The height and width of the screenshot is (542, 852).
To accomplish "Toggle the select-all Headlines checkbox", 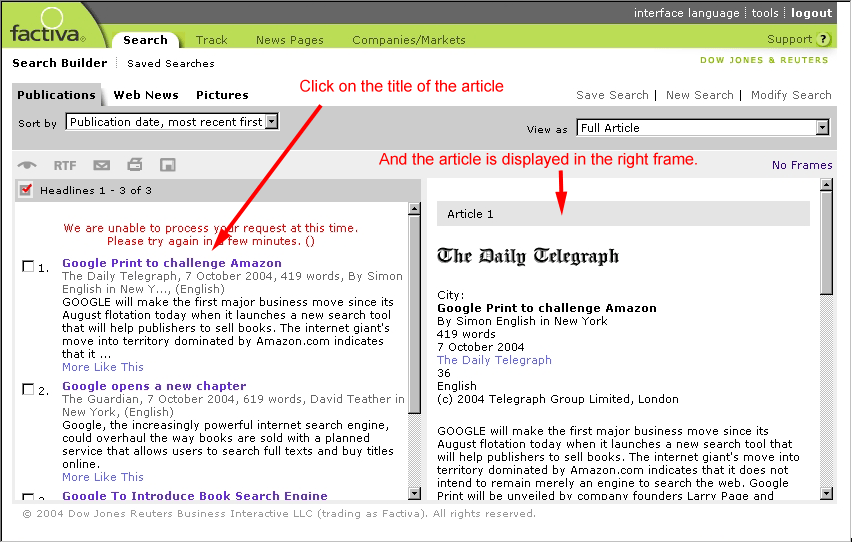I will click(x=26, y=189).
